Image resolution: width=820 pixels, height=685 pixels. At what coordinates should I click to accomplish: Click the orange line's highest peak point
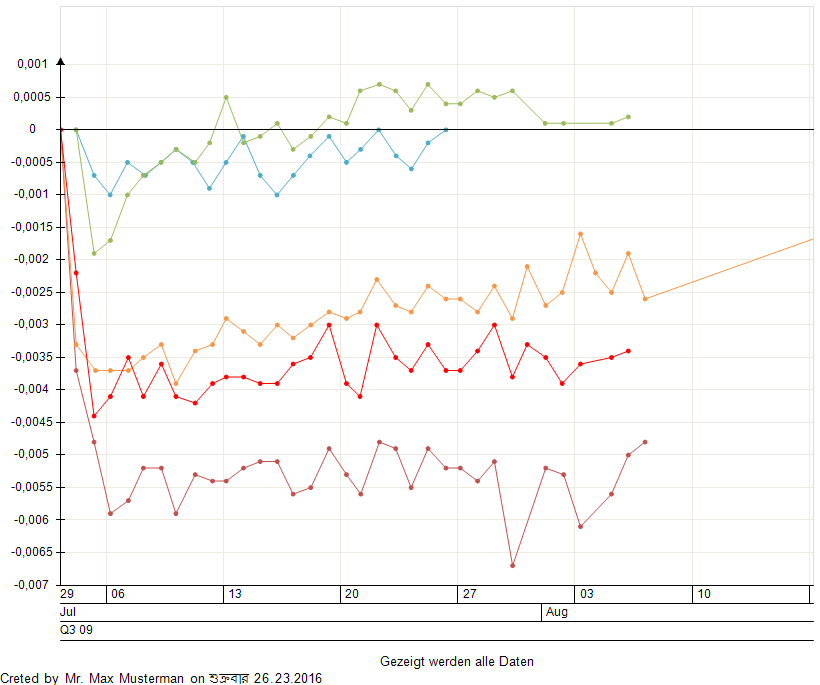click(x=580, y=234)
